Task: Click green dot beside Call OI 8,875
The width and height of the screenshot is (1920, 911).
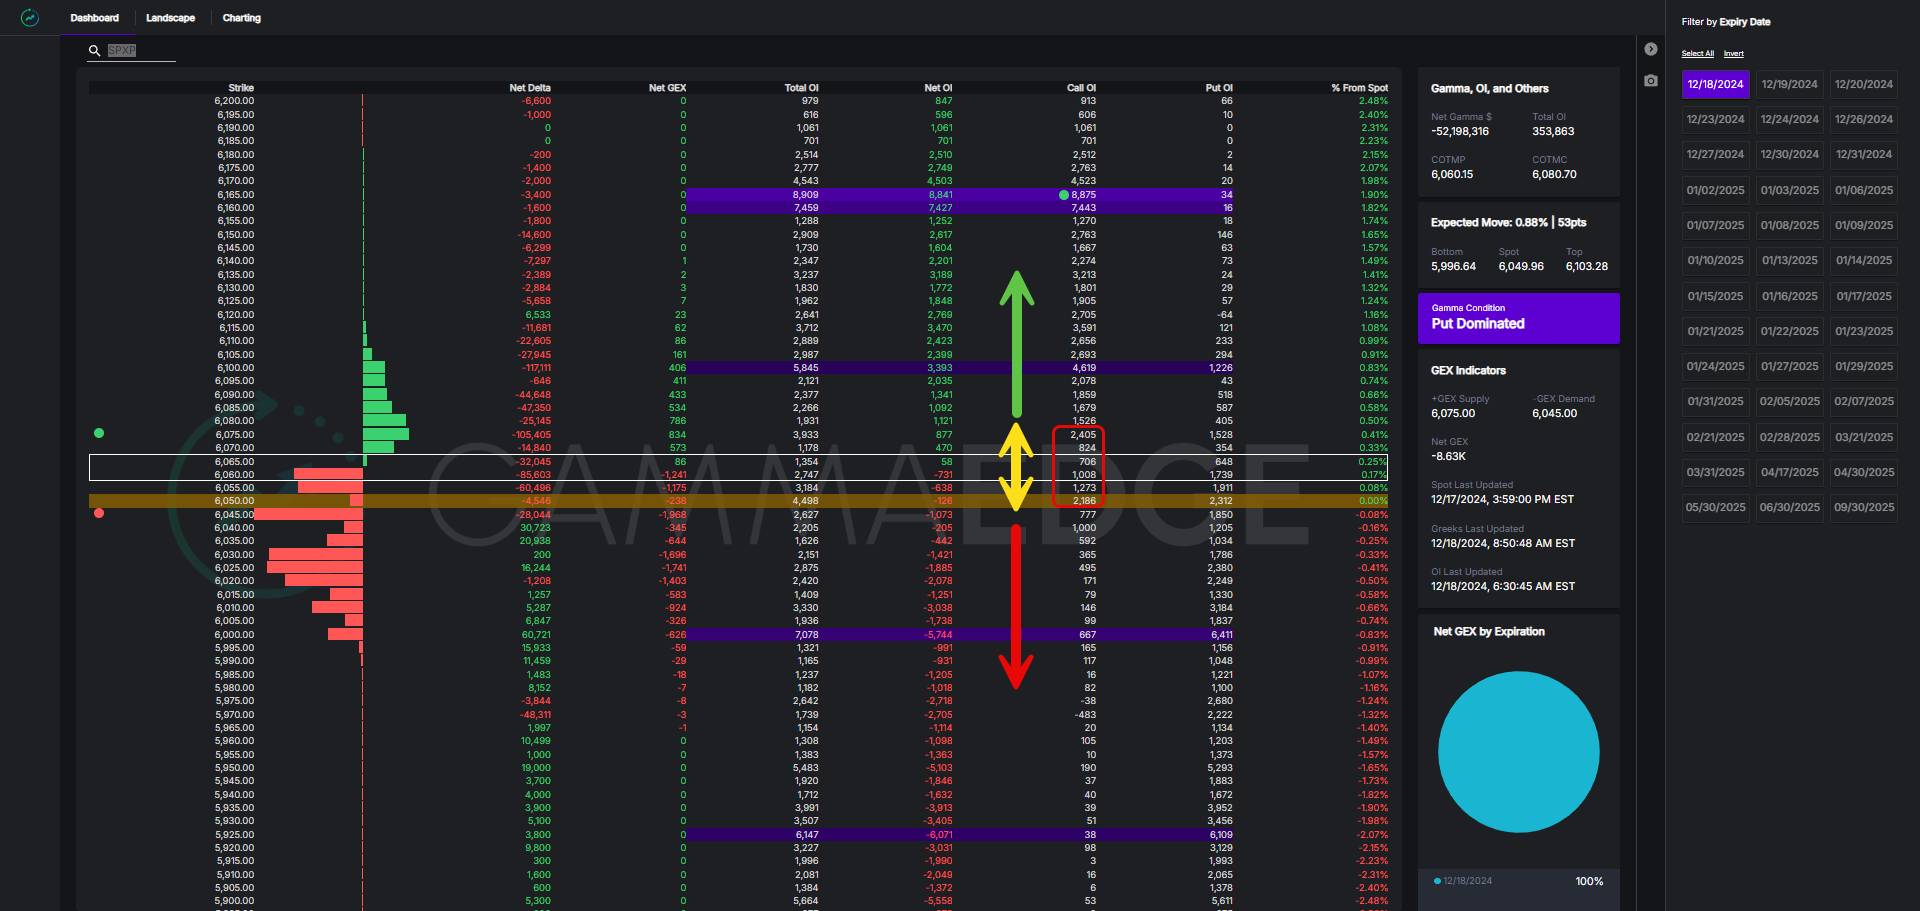Action: [x=1063, y=195]
